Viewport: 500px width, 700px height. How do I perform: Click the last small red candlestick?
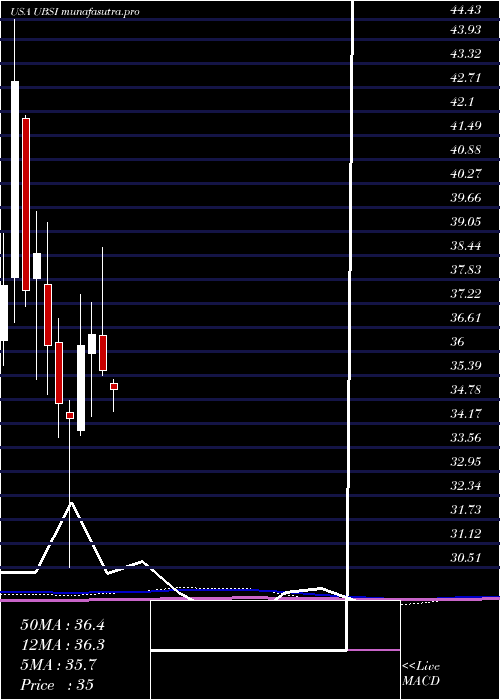(x=114, y=387)
